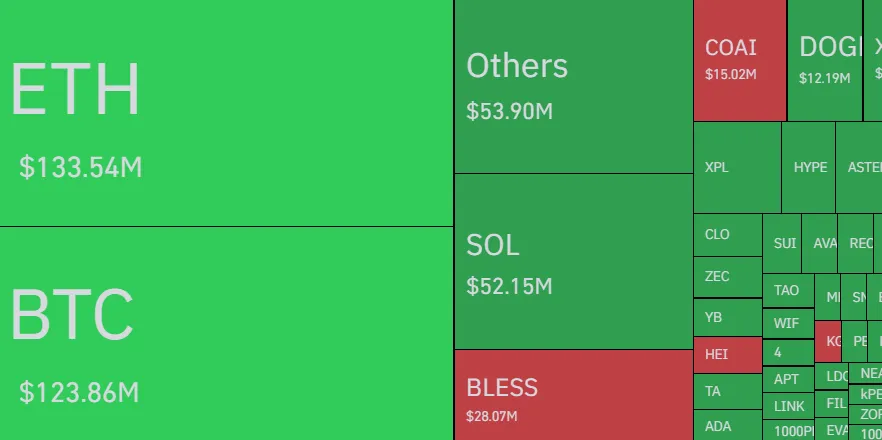
Task: Select the SOL $52.15M tile
Action: pyautogui.click(x=573, y=262)
